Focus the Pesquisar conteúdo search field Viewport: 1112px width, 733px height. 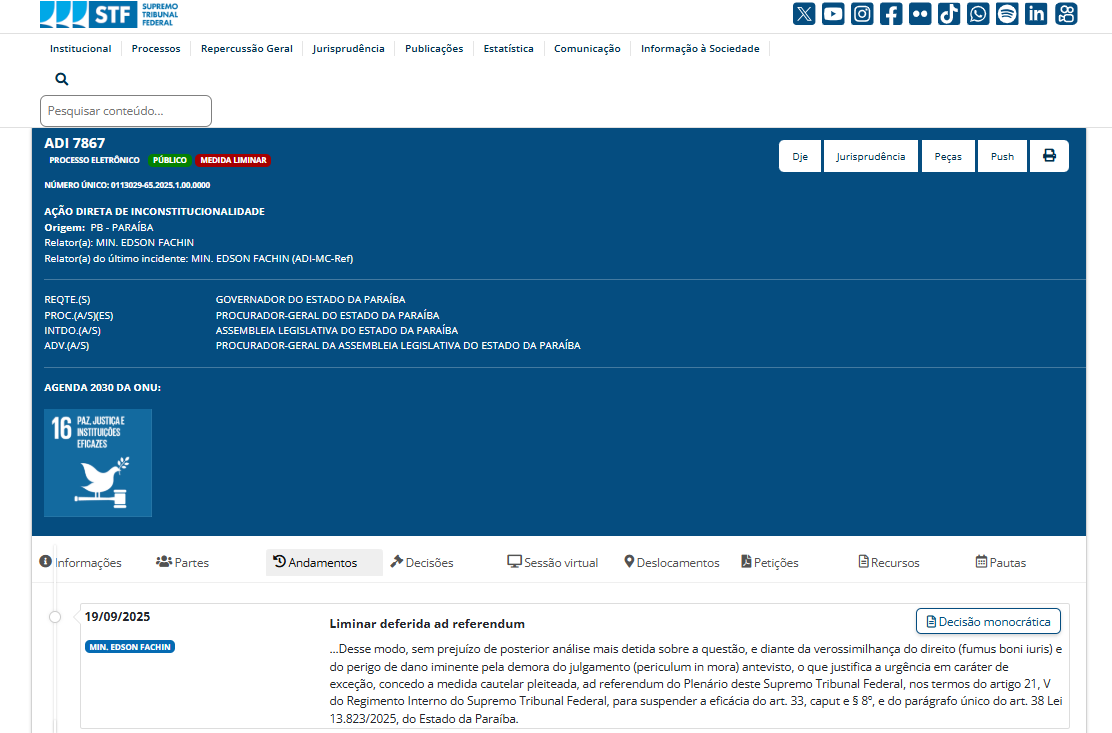pyautogui.click(x=126, y=111)
